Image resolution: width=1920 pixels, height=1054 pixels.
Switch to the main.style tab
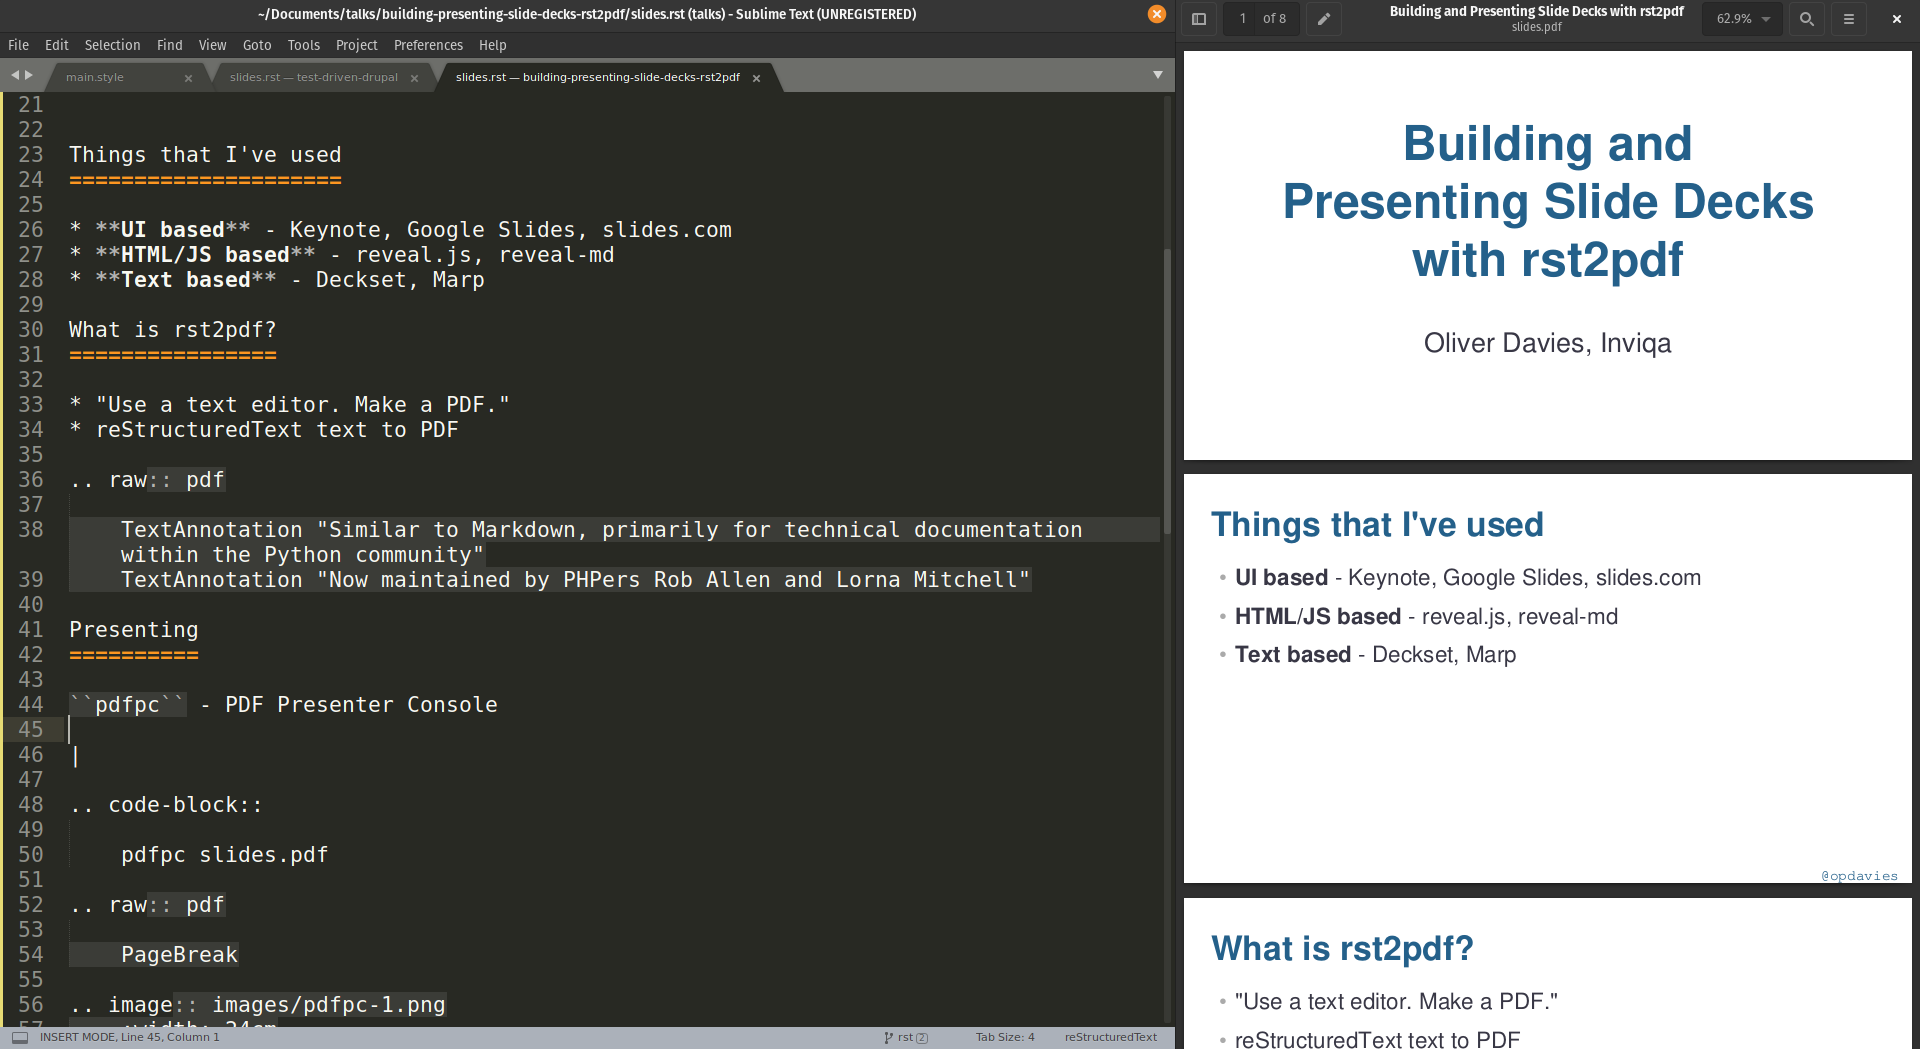(95, 77)
